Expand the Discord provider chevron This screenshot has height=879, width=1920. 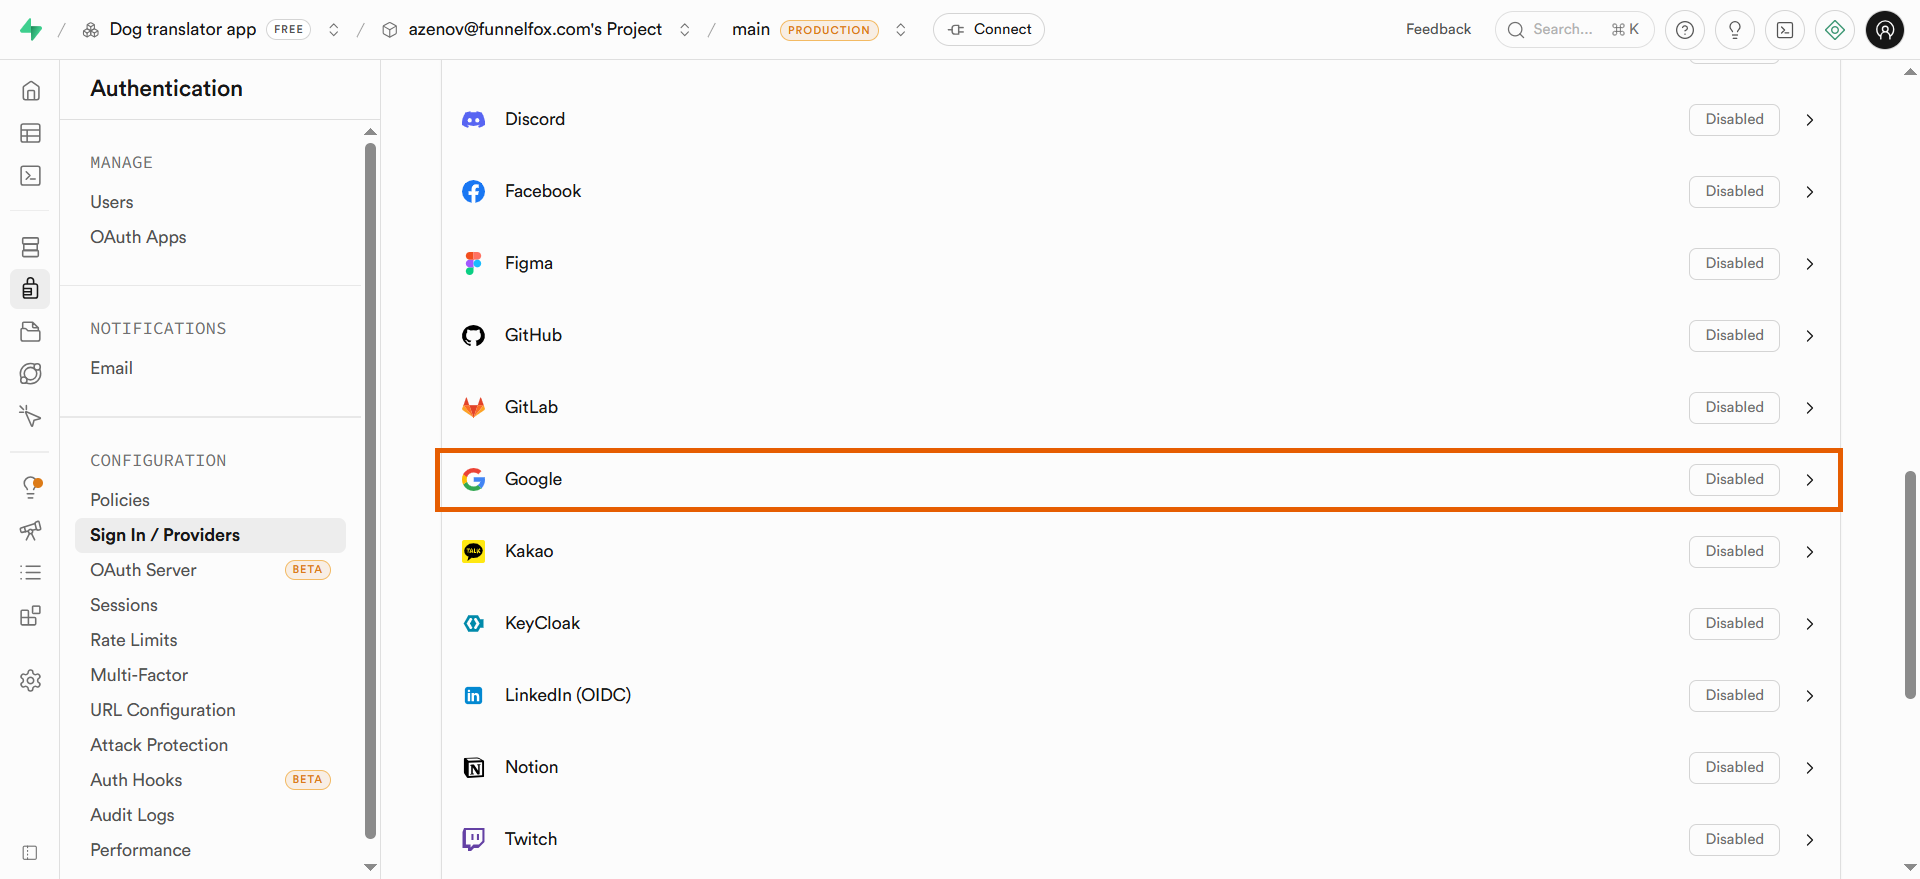coord(1810,120)
